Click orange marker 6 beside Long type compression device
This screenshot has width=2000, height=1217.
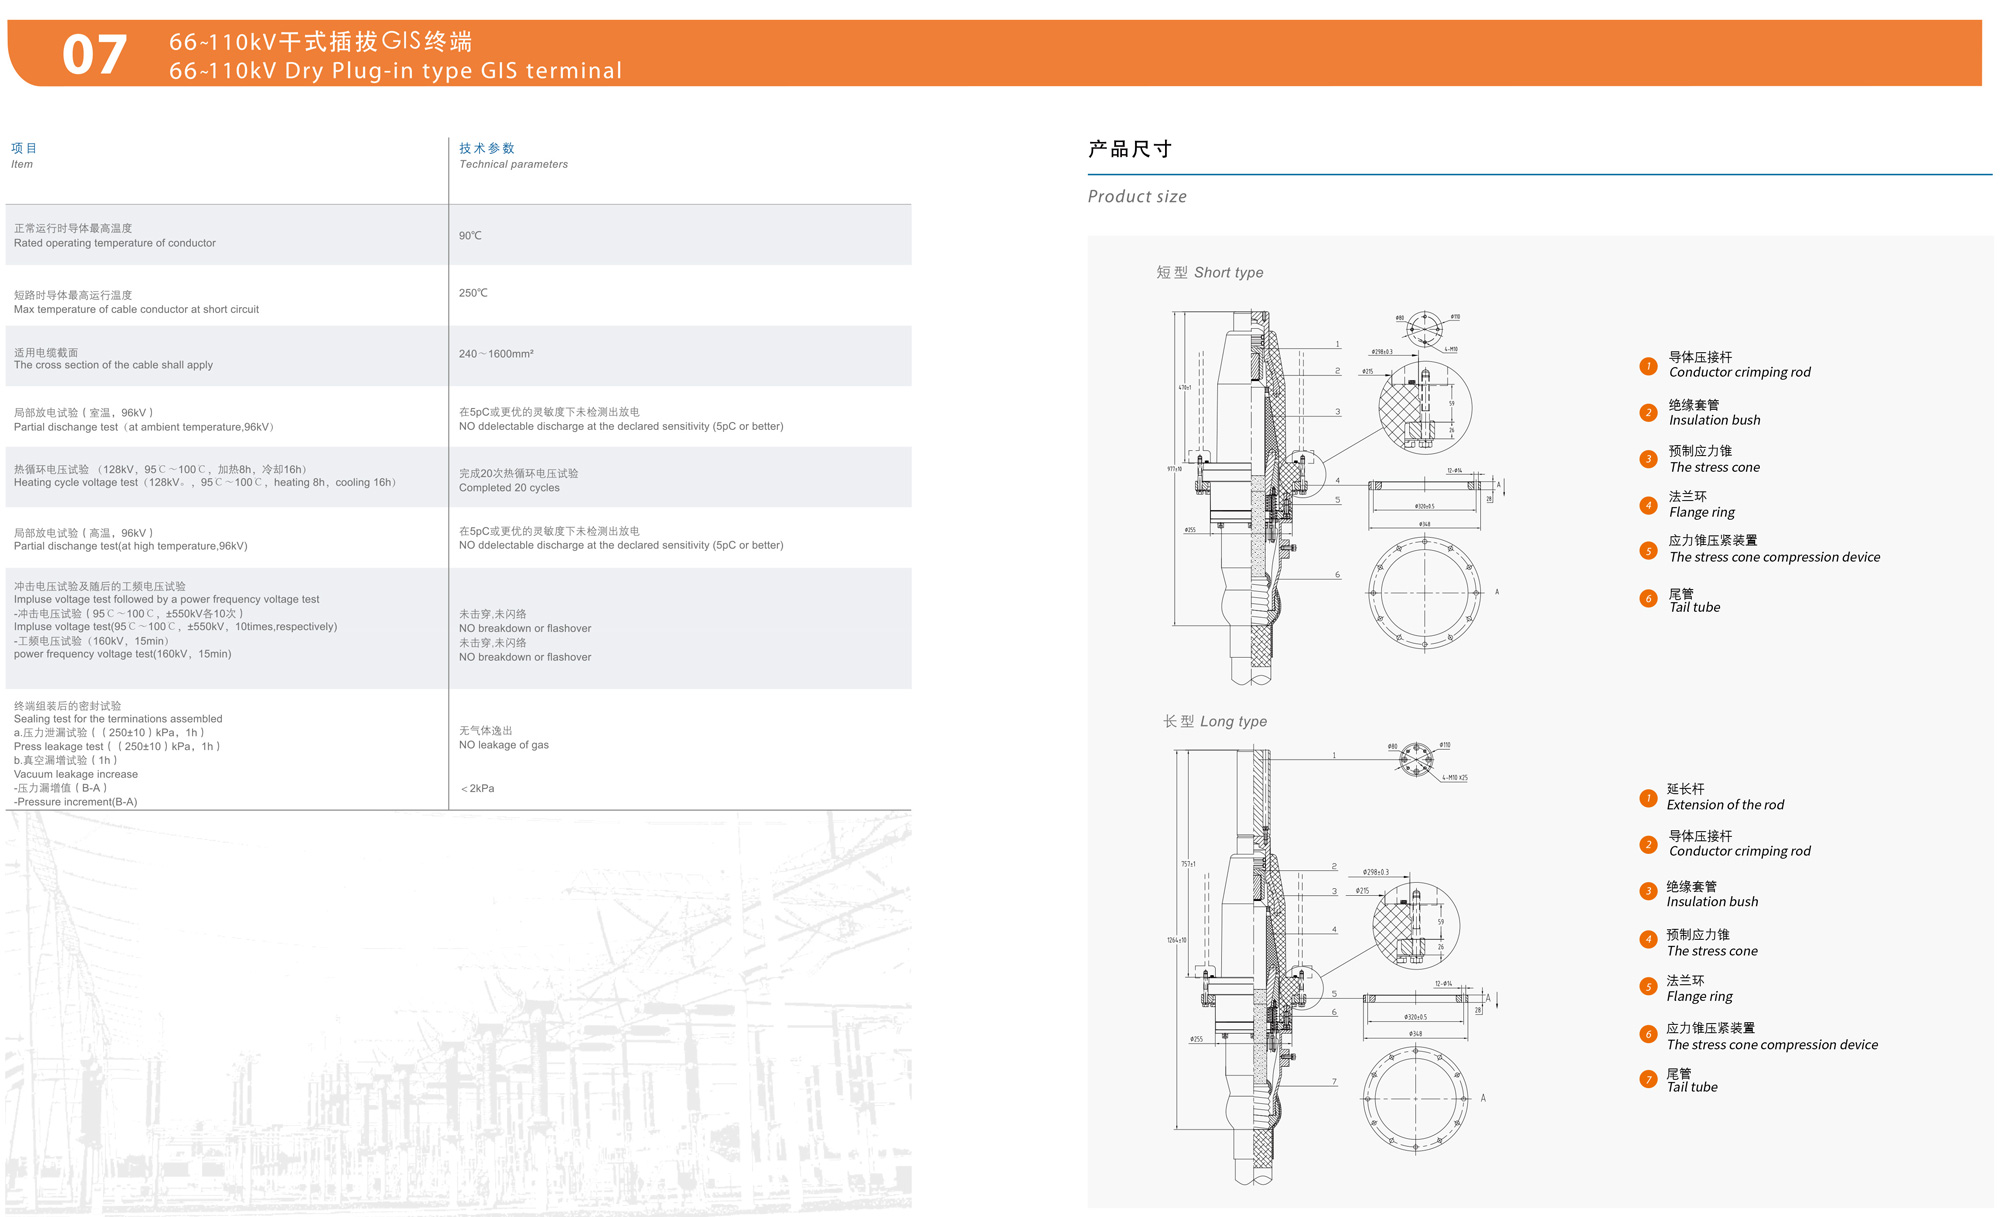pos(1648,1034)
